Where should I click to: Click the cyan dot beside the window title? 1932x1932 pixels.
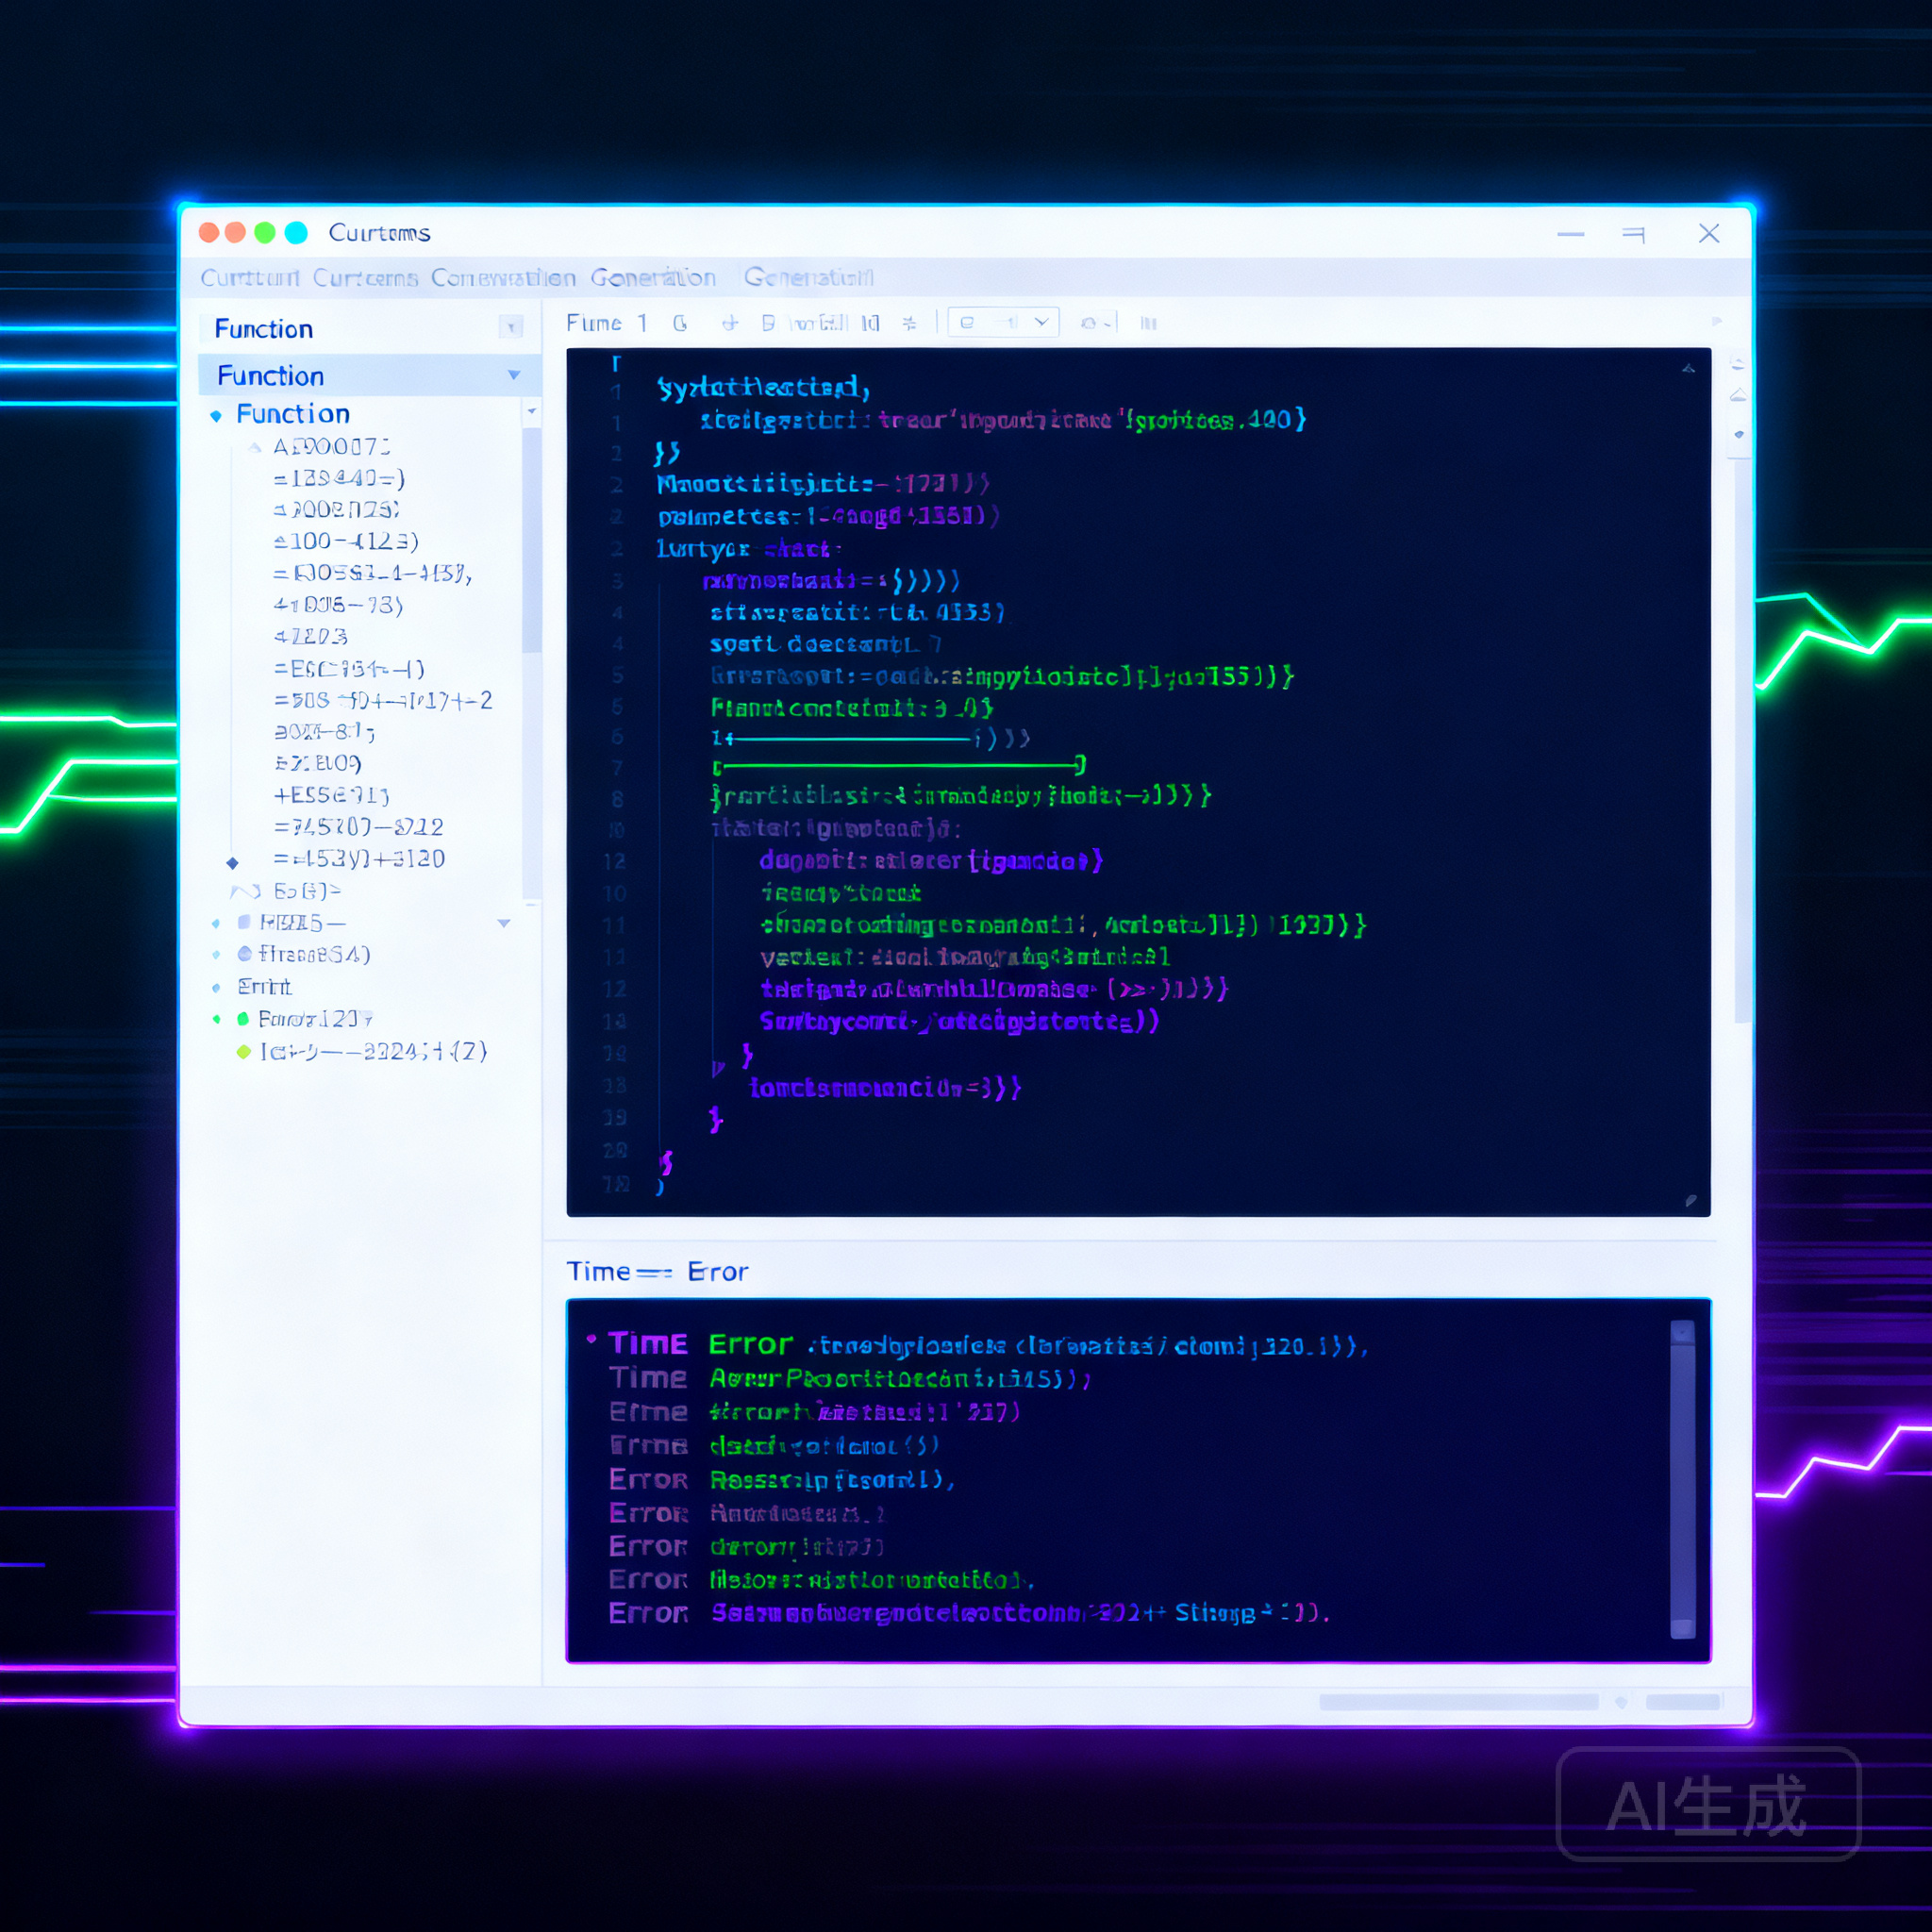tap(296, 232)
